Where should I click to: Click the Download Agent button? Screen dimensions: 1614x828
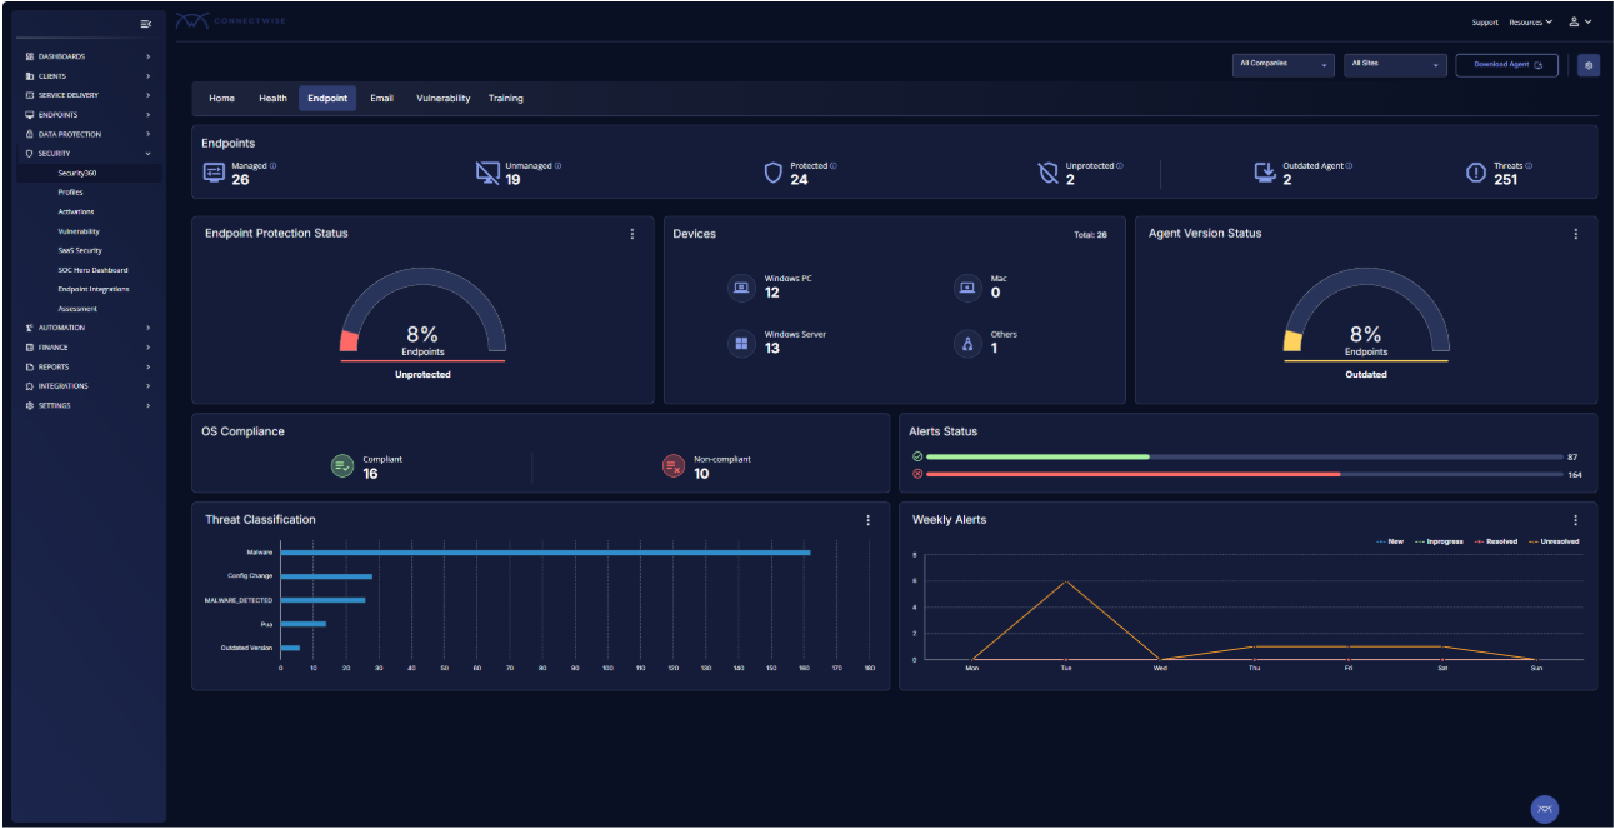(x=1506, y=65)
